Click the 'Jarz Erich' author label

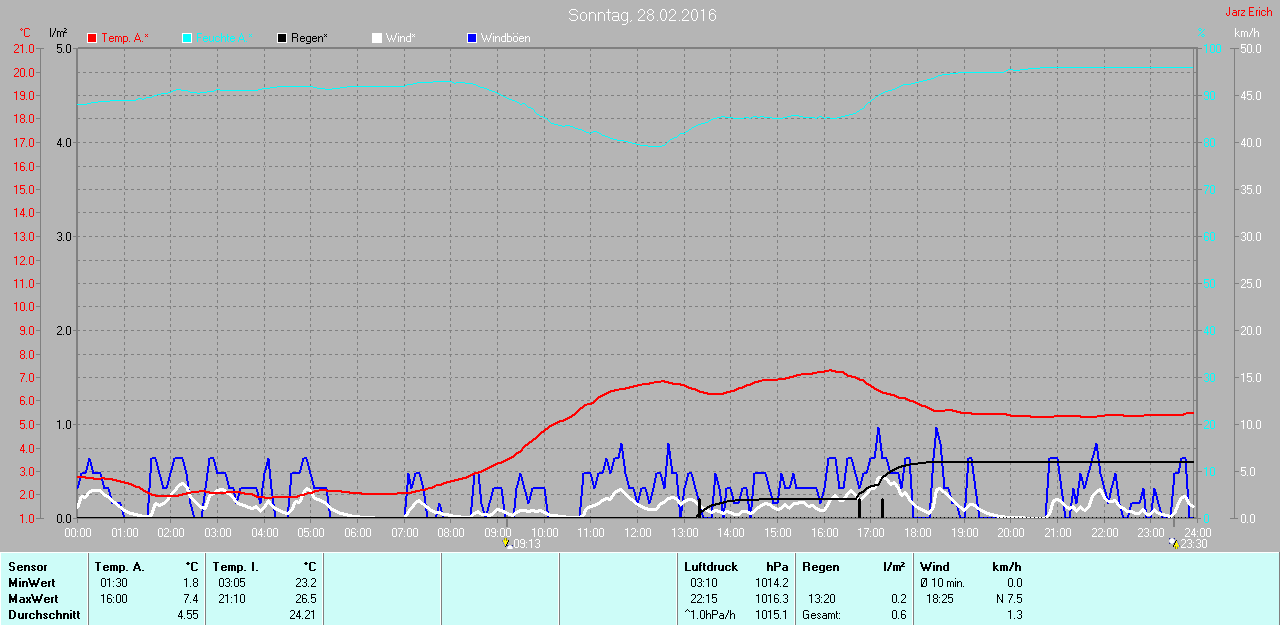tap(1249, 12)
